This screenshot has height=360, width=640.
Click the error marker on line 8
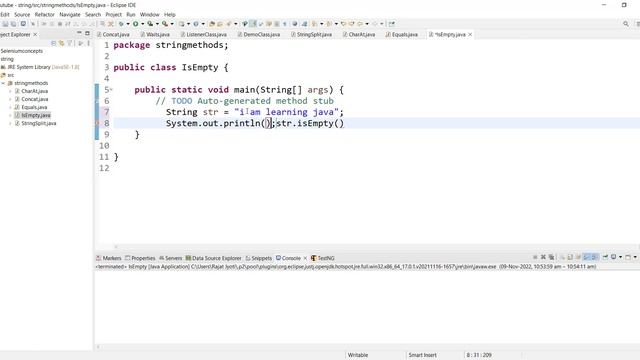[97, 123]
